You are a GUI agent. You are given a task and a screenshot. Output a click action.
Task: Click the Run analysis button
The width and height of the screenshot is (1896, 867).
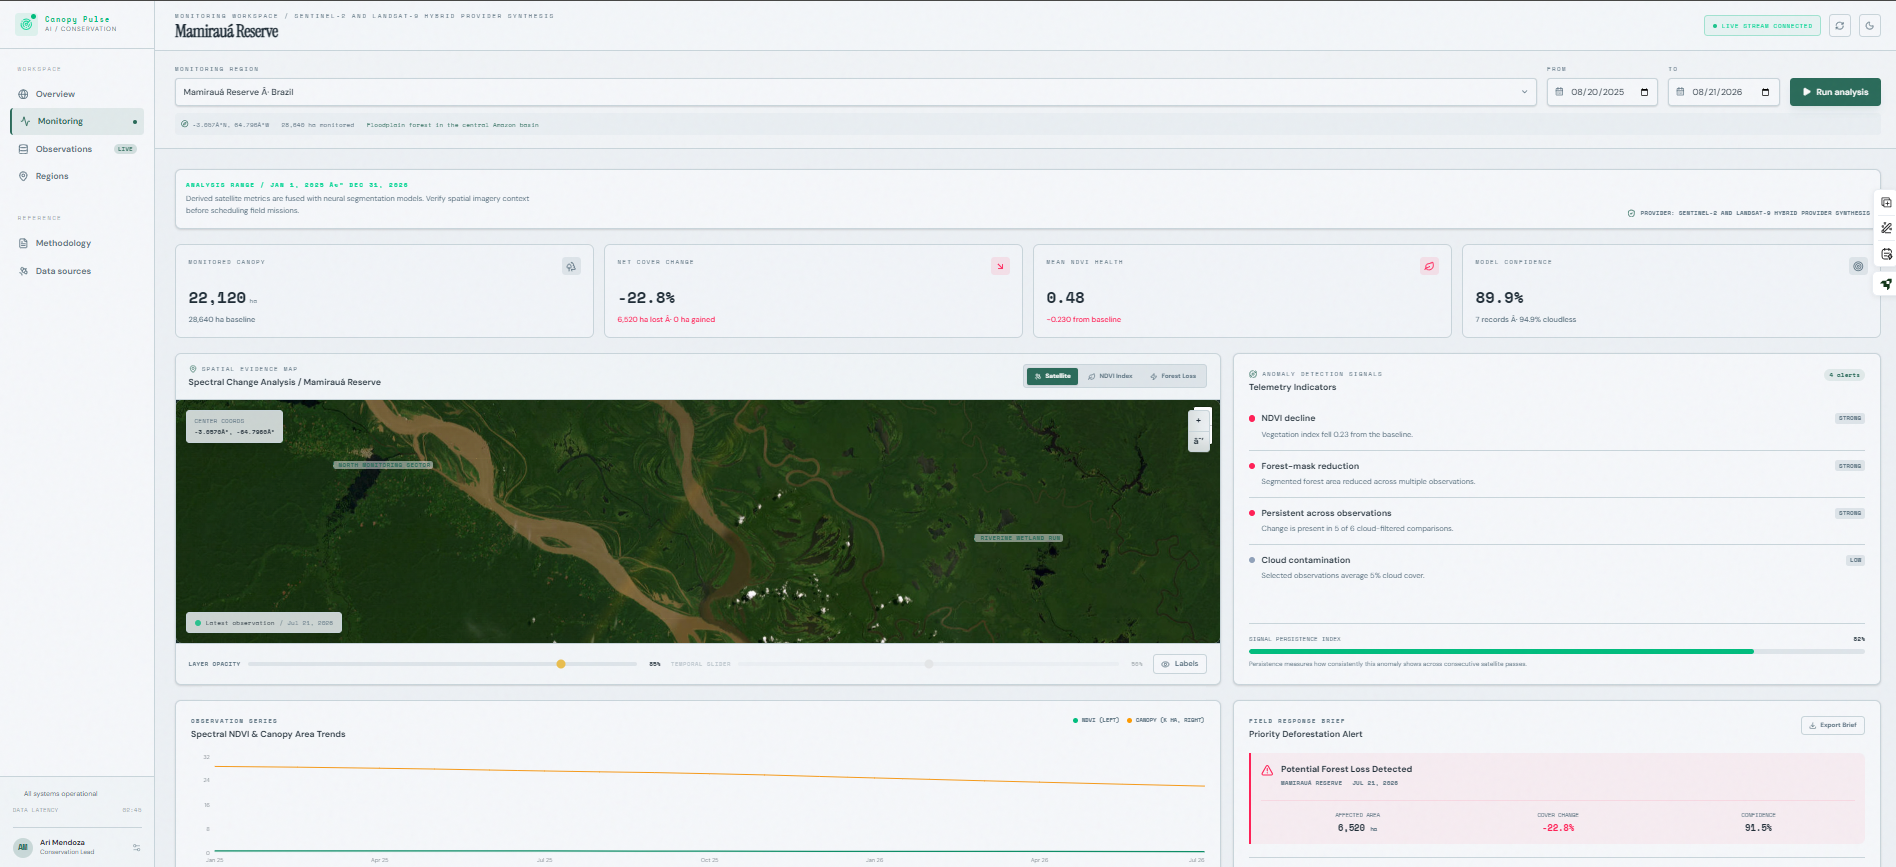pos(1835,92)
